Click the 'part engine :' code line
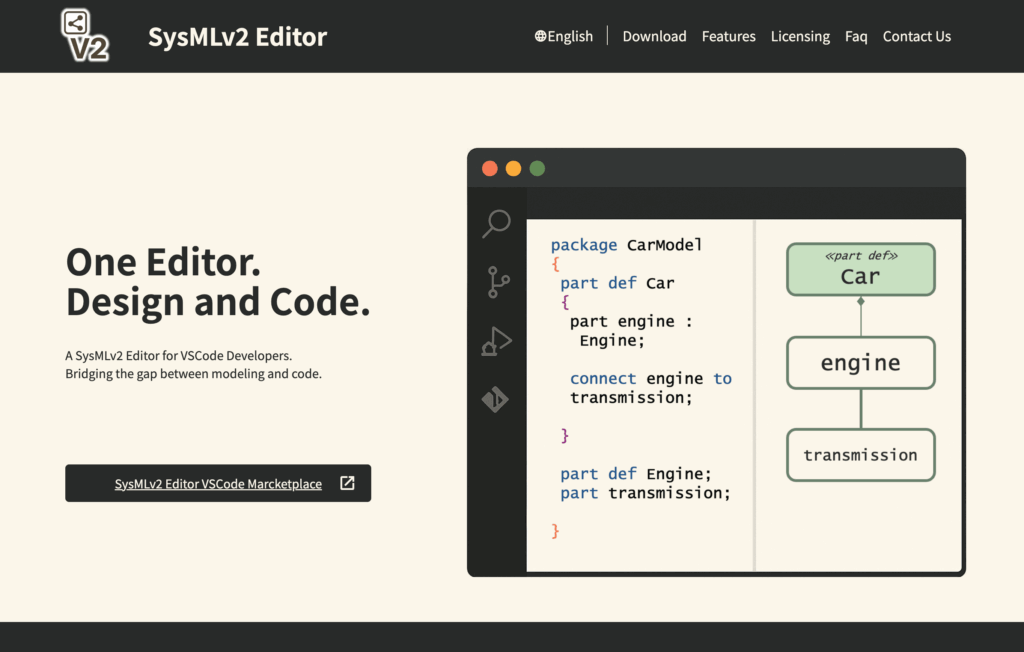The width and height of the screenshot is (1024, 652). pos(631,321)
